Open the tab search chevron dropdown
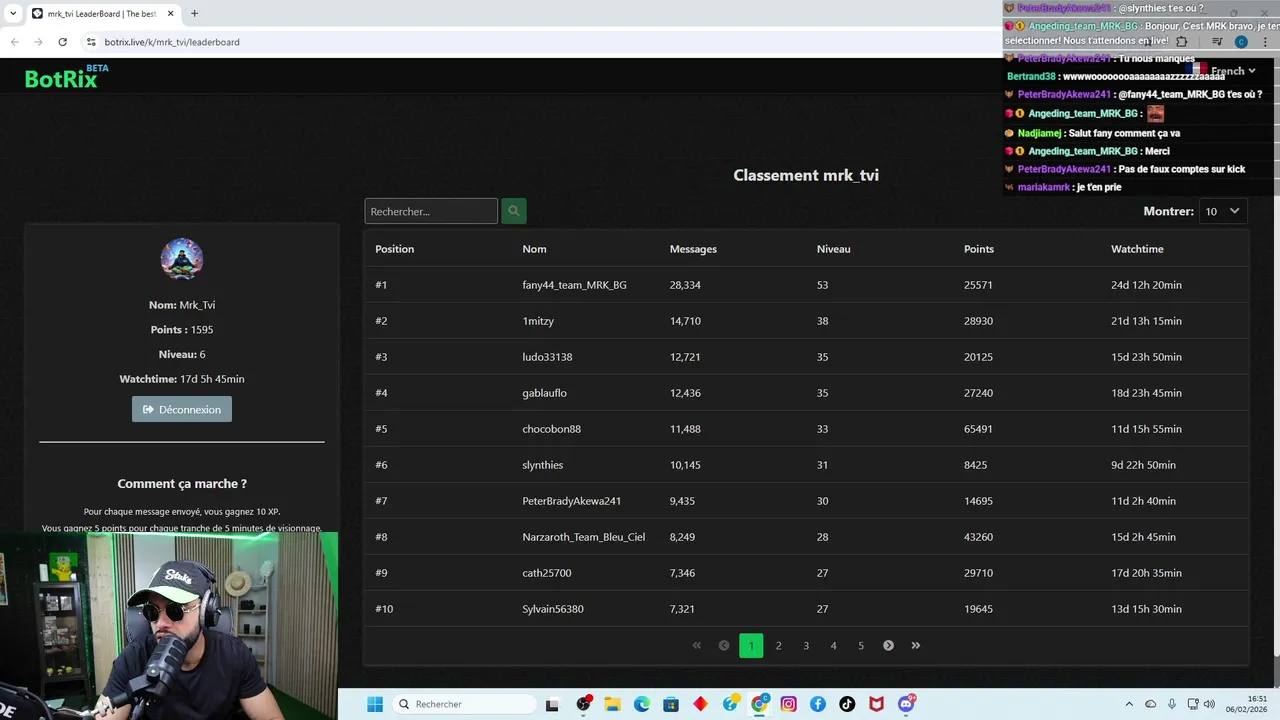 pos(12,13)
